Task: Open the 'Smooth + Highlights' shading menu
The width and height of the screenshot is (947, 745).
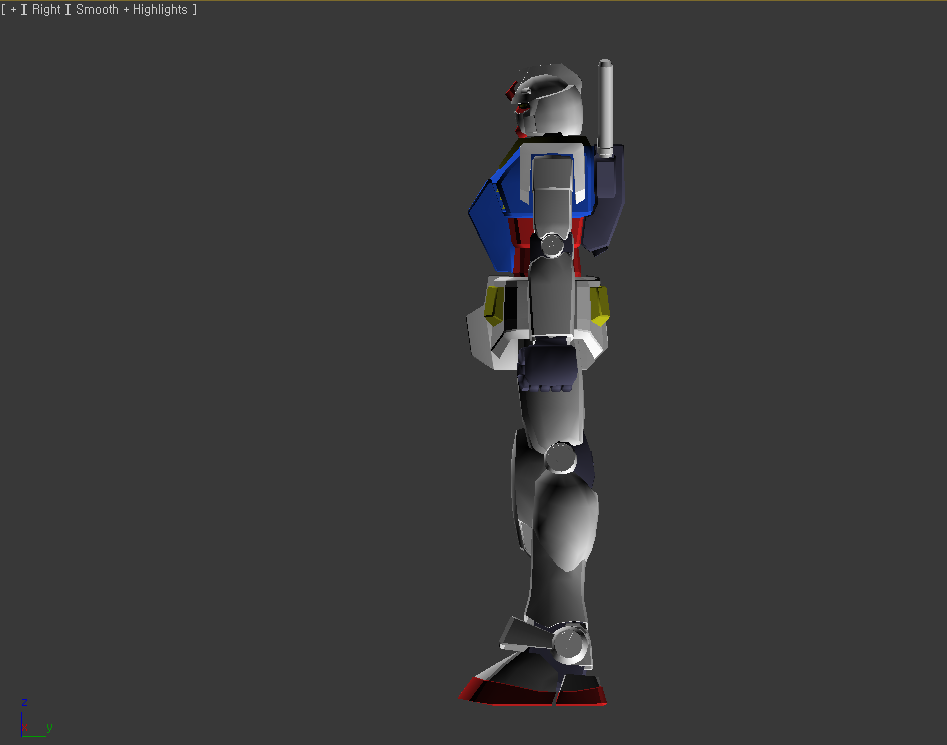Action: tap(132, 10)
